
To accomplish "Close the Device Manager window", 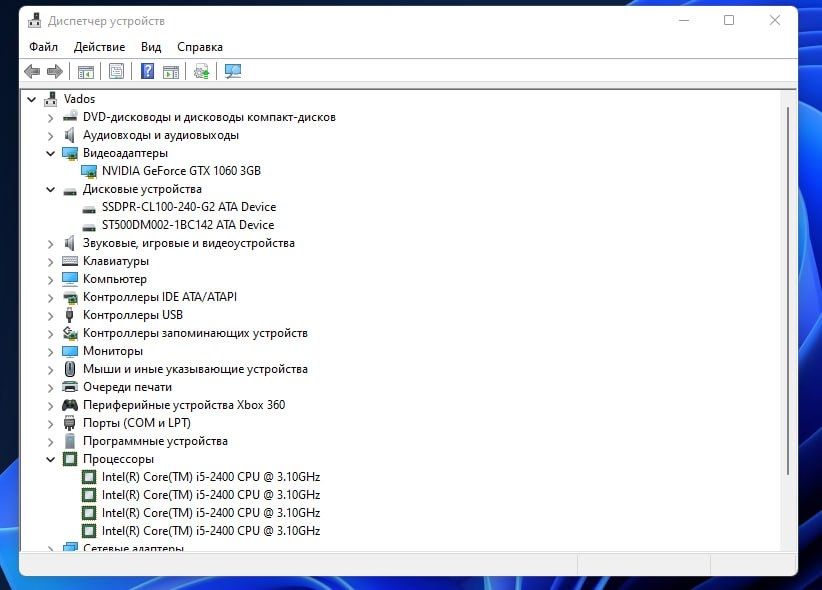I will click(775, 20).
